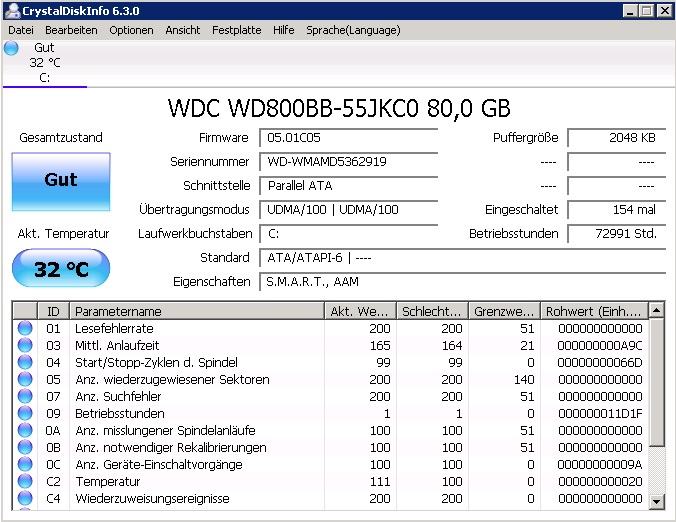Click the Seriennummer field WD-WMAMD5362919

(349, 162)
